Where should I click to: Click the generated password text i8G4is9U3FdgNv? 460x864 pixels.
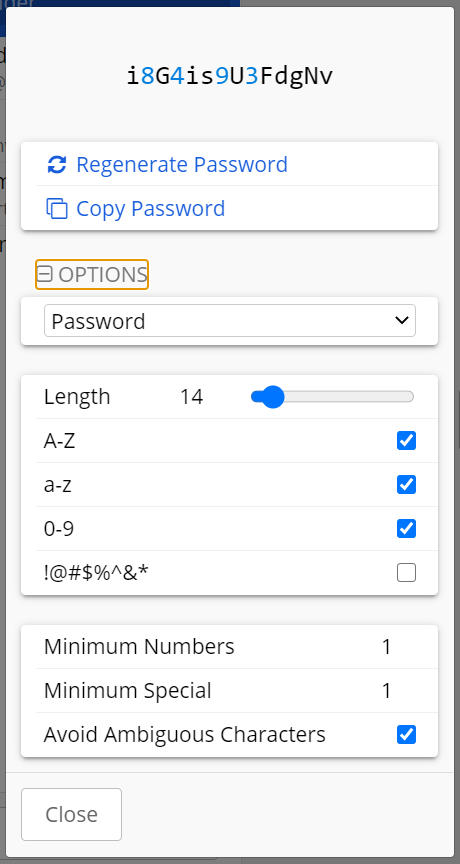click(230, 77)
